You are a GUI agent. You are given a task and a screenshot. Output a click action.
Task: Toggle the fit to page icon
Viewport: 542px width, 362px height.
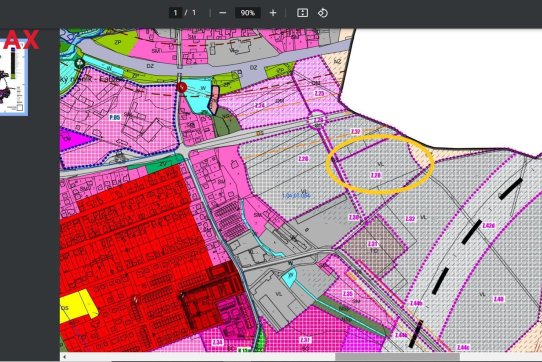[x=302, y=13]
